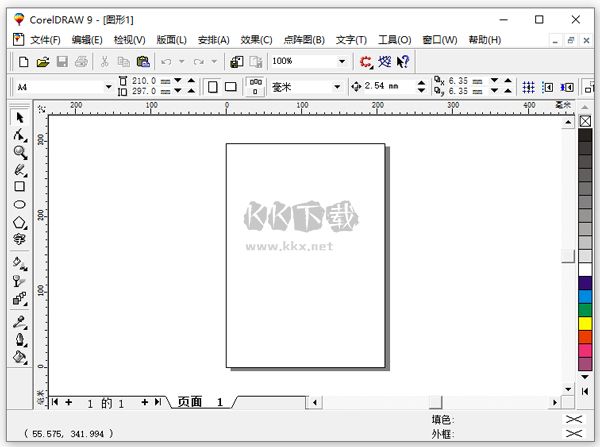Toggle the set default or current page layout button
Viewport: 600px width, 447px height.
[x=255, y=87]
